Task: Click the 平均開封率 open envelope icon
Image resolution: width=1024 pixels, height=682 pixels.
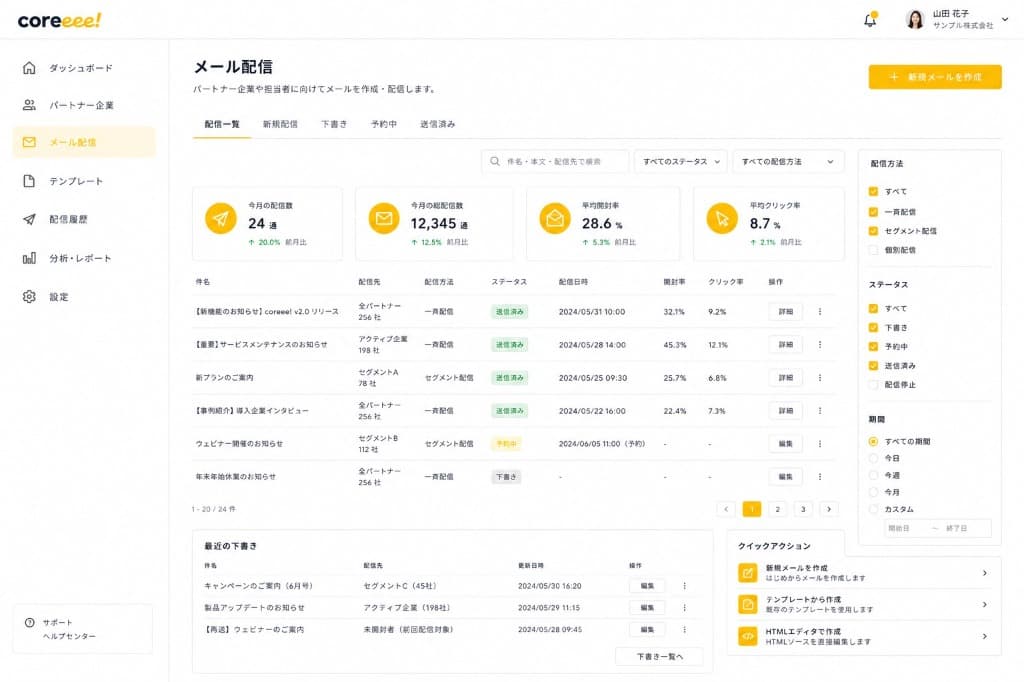Action: (555, 219)
